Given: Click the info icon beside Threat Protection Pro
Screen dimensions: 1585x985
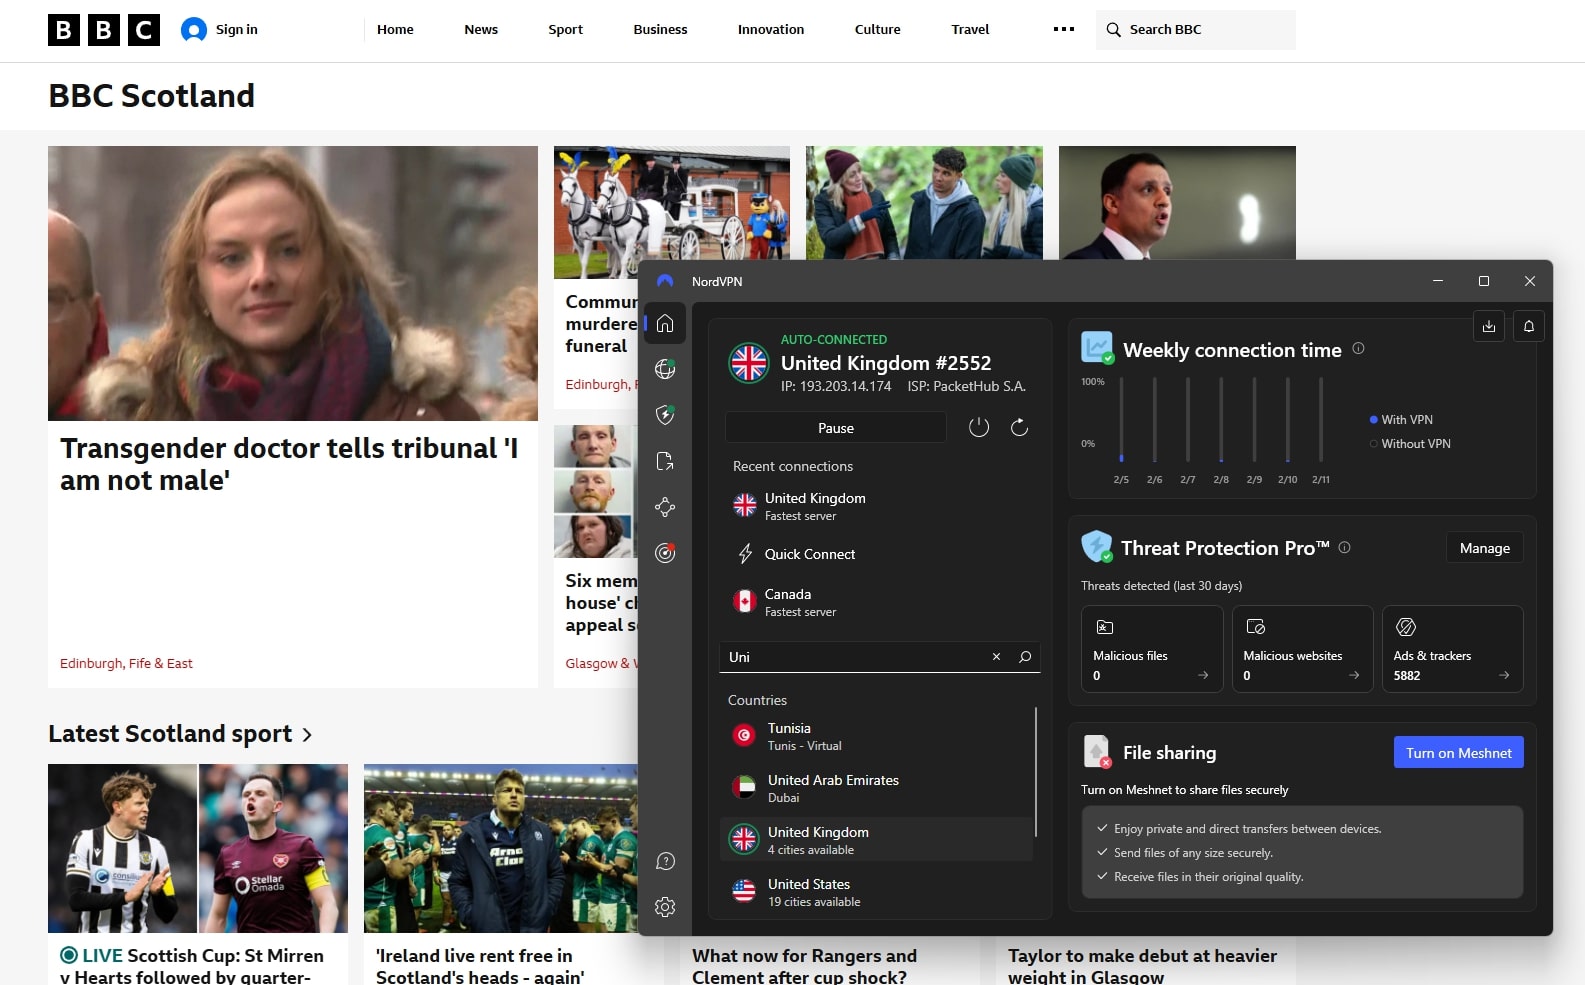Looking at the screenshot, I should pyautogui.click(x=1344, y=548).
